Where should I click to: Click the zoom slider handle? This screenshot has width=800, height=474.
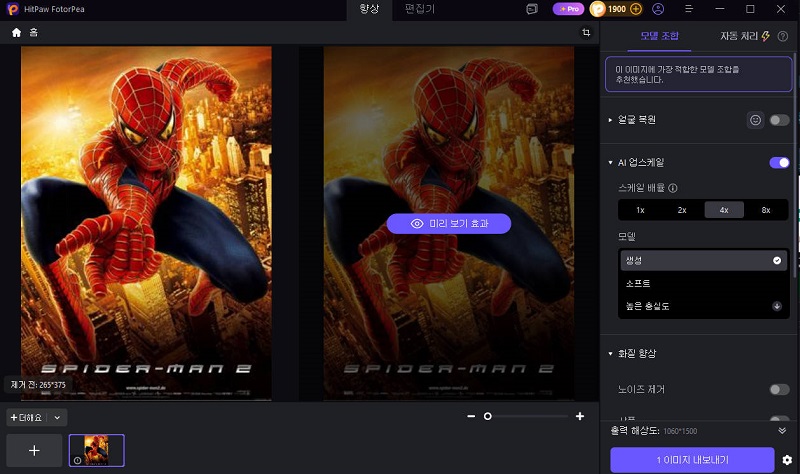[488, 416]
